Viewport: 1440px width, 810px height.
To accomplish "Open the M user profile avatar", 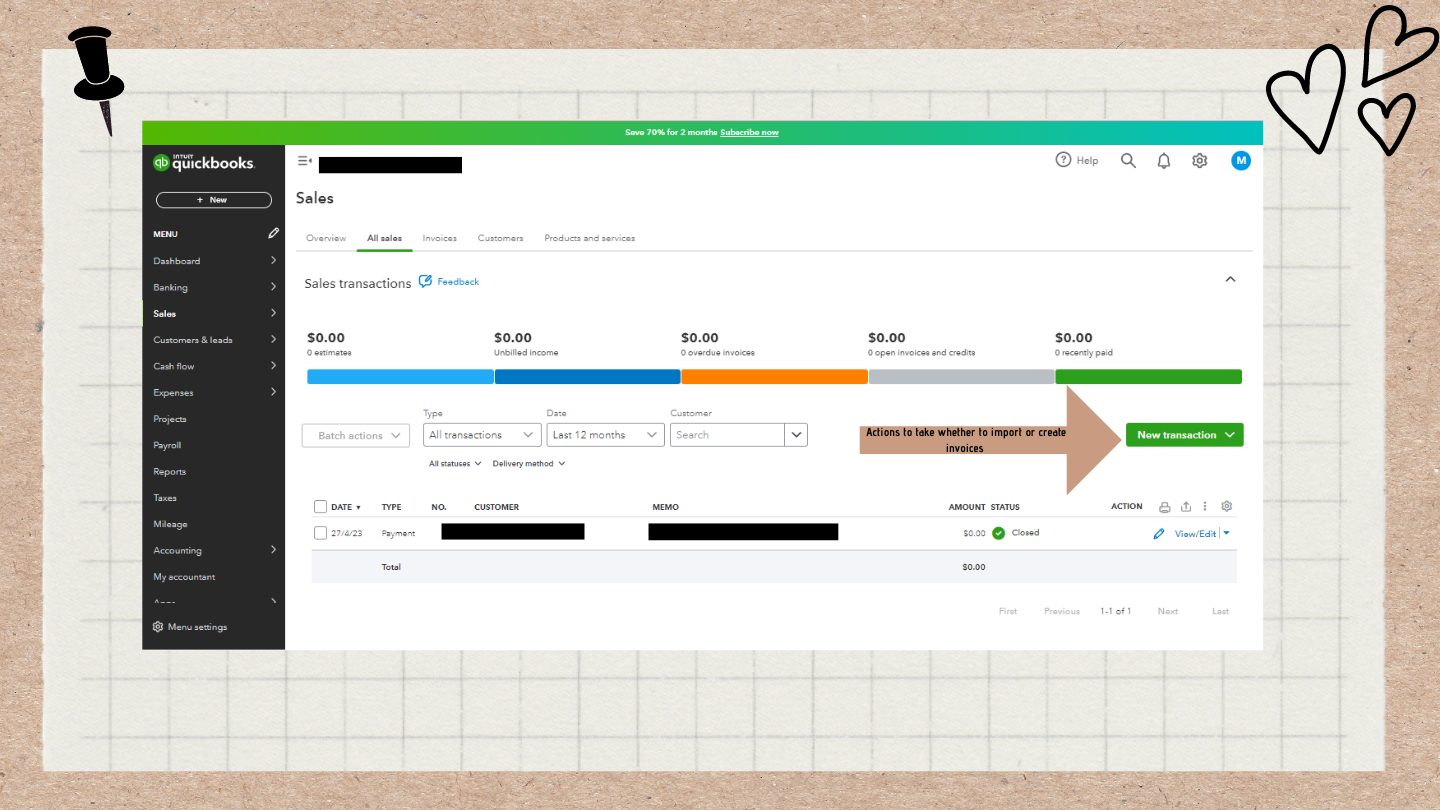I will tap(1241, 160).
